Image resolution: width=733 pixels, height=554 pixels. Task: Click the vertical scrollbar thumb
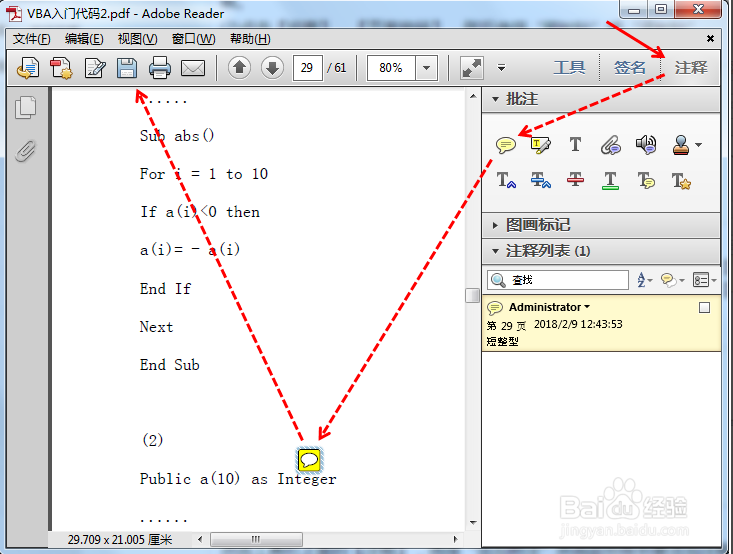point(473,295)
